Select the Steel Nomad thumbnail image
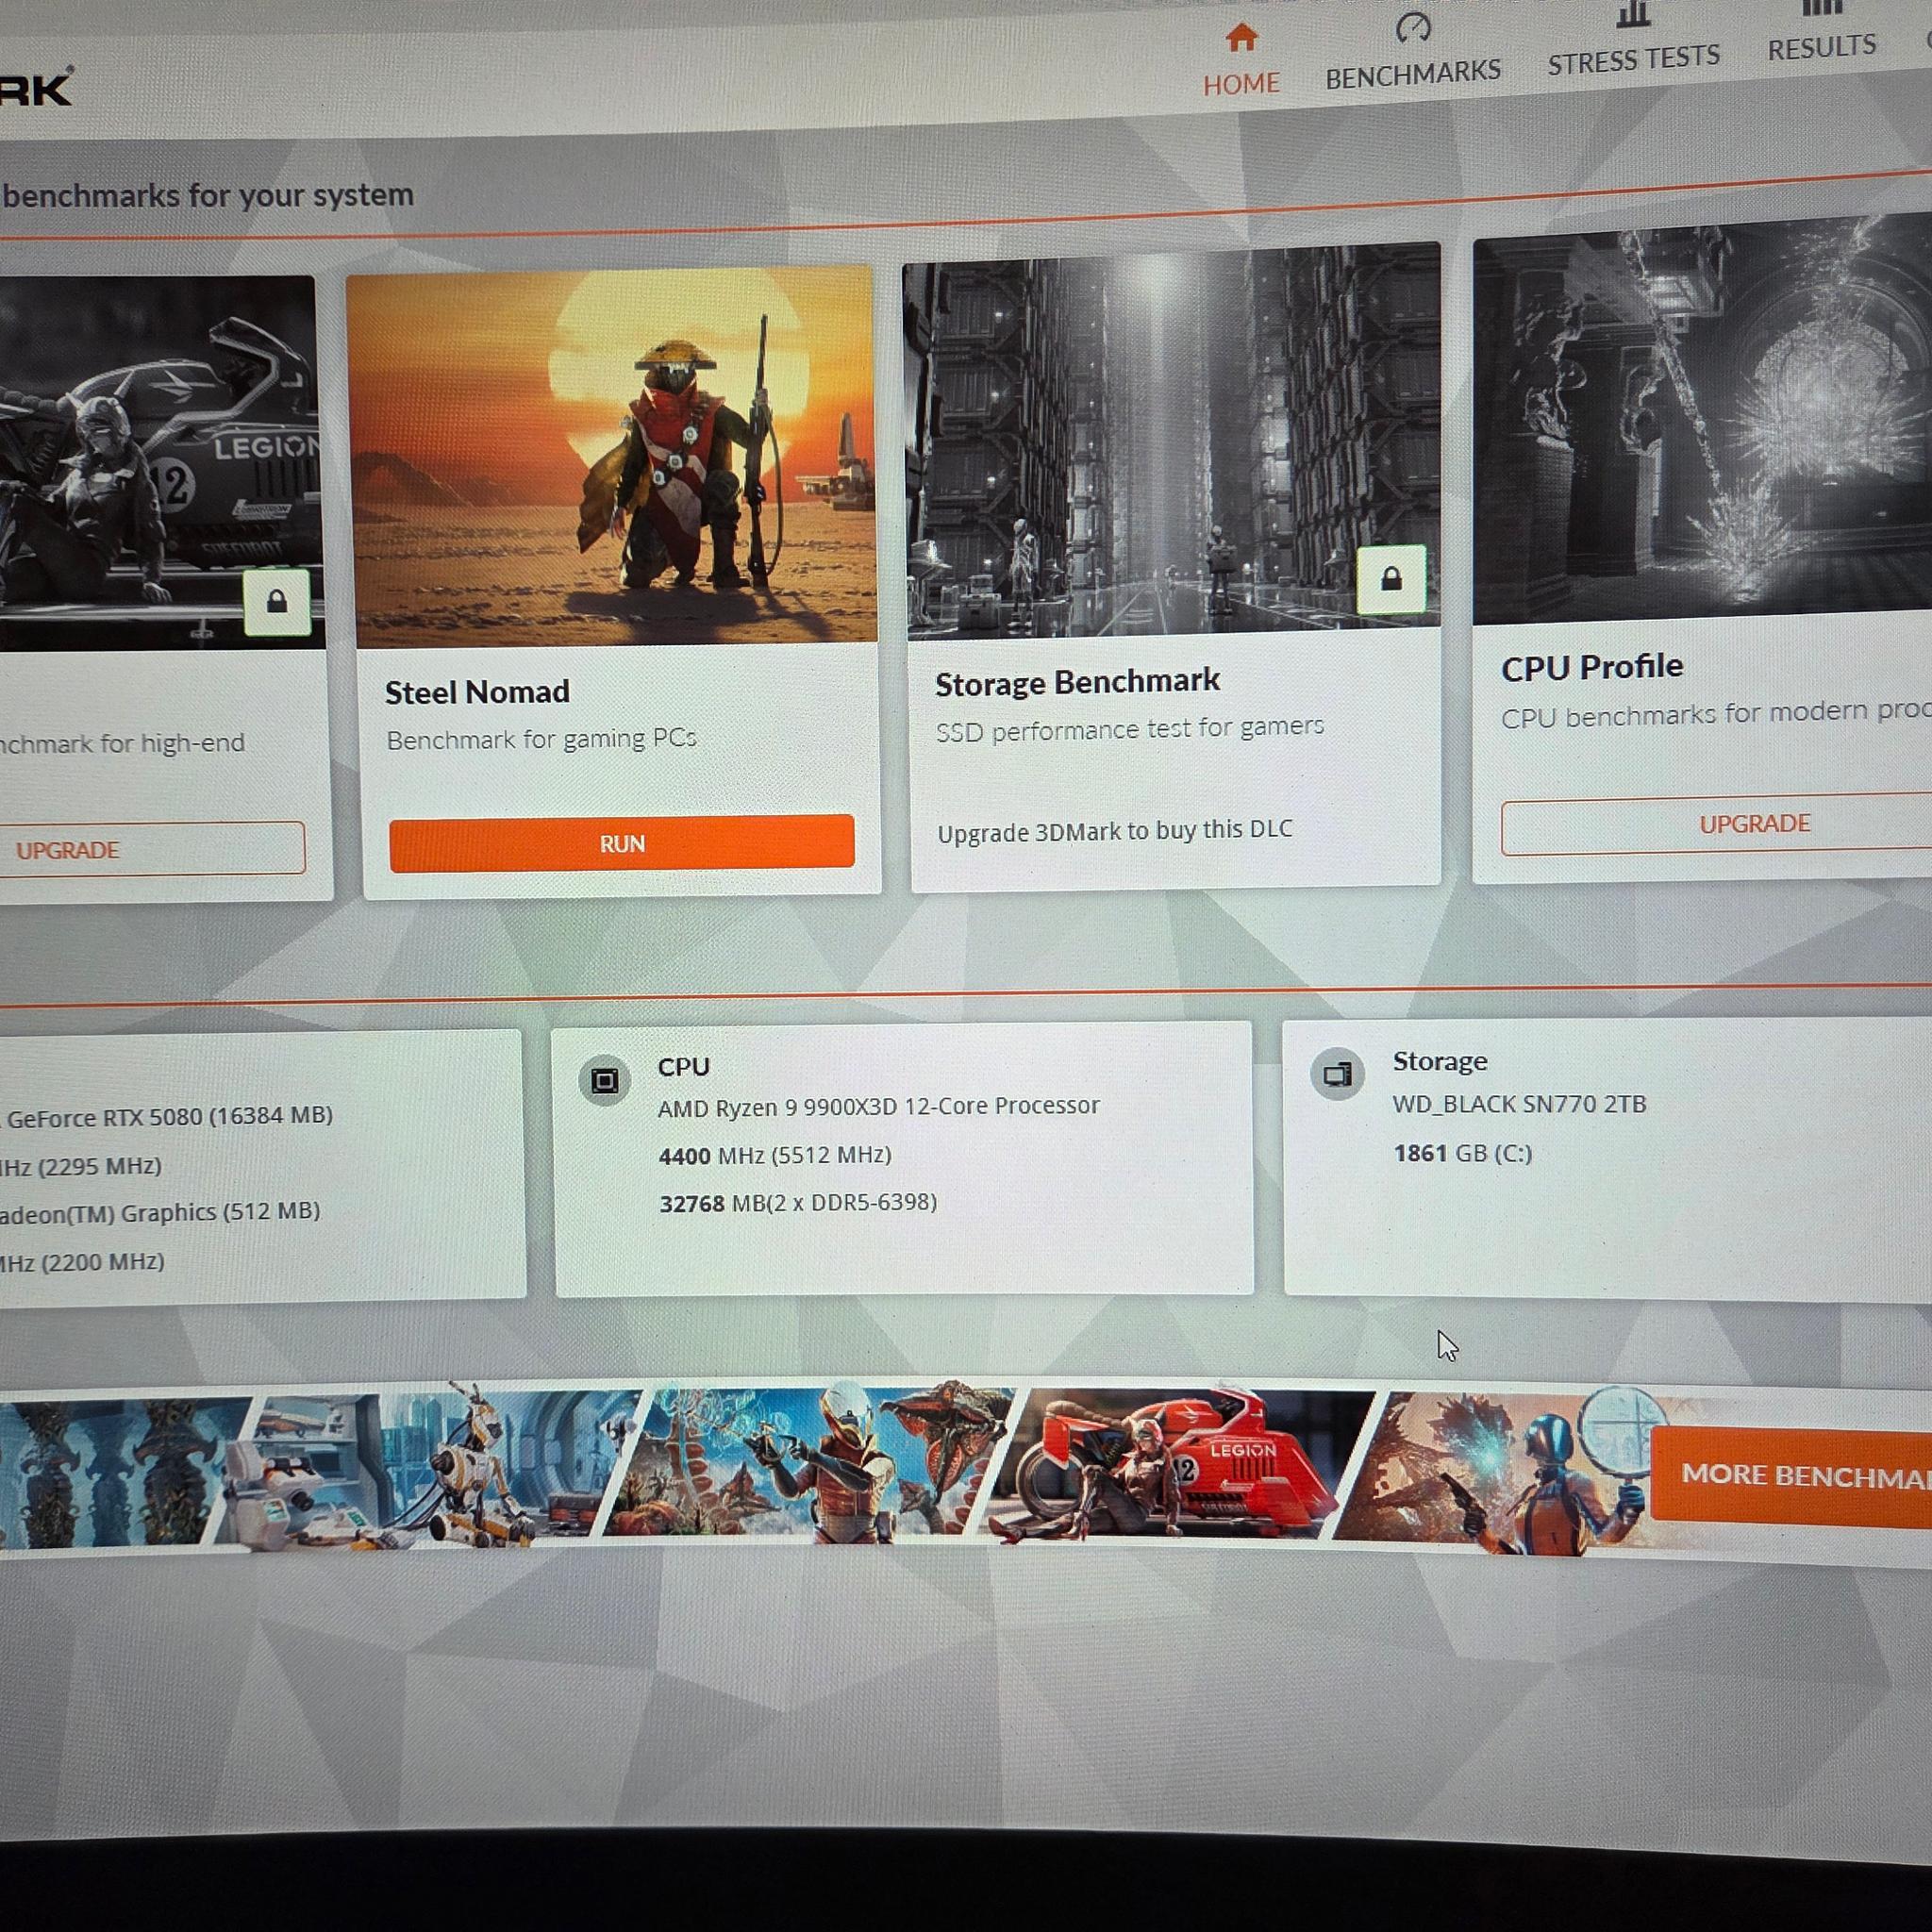Screen dimensions: 1932x1932 (x=611, y=457)
